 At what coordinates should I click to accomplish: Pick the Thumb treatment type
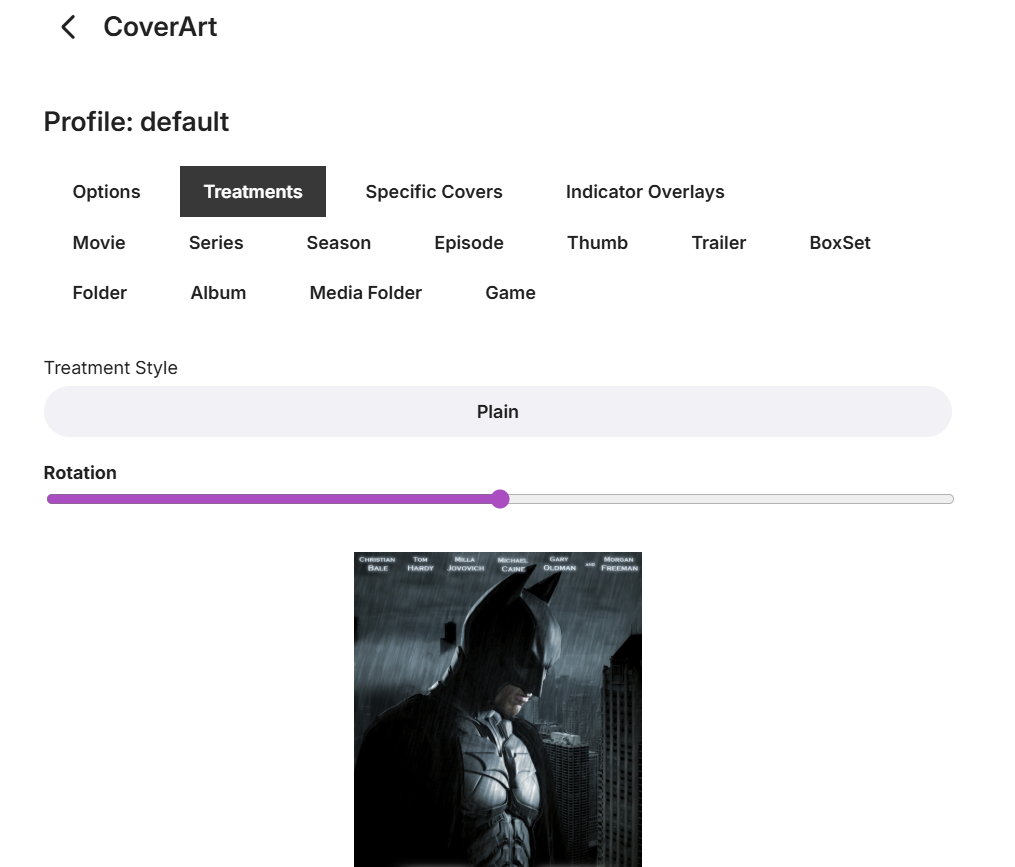[x=597, y=243]
